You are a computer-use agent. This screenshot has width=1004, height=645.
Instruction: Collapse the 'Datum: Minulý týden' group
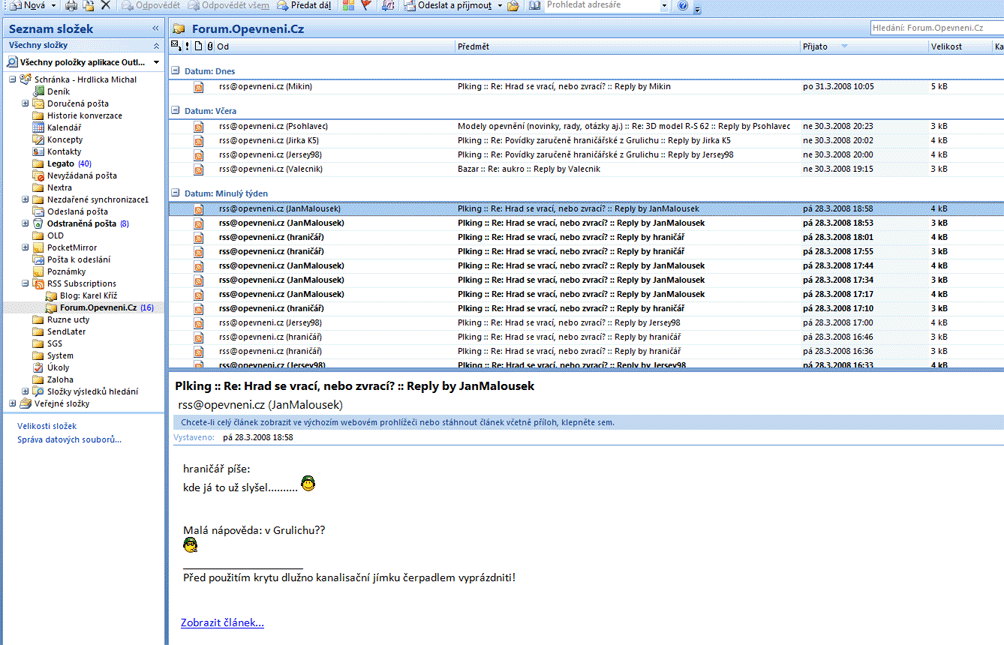point(176,193)
